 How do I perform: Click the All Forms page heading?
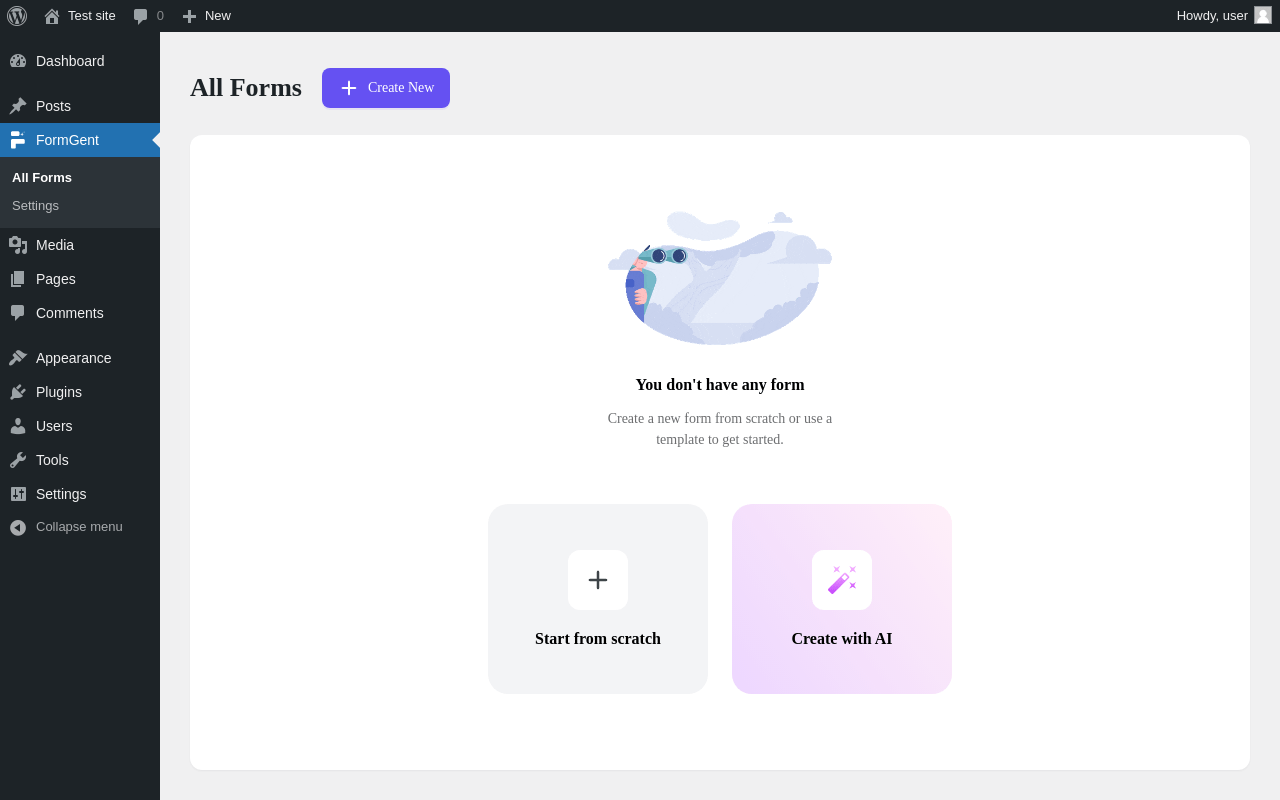[246, 88]
